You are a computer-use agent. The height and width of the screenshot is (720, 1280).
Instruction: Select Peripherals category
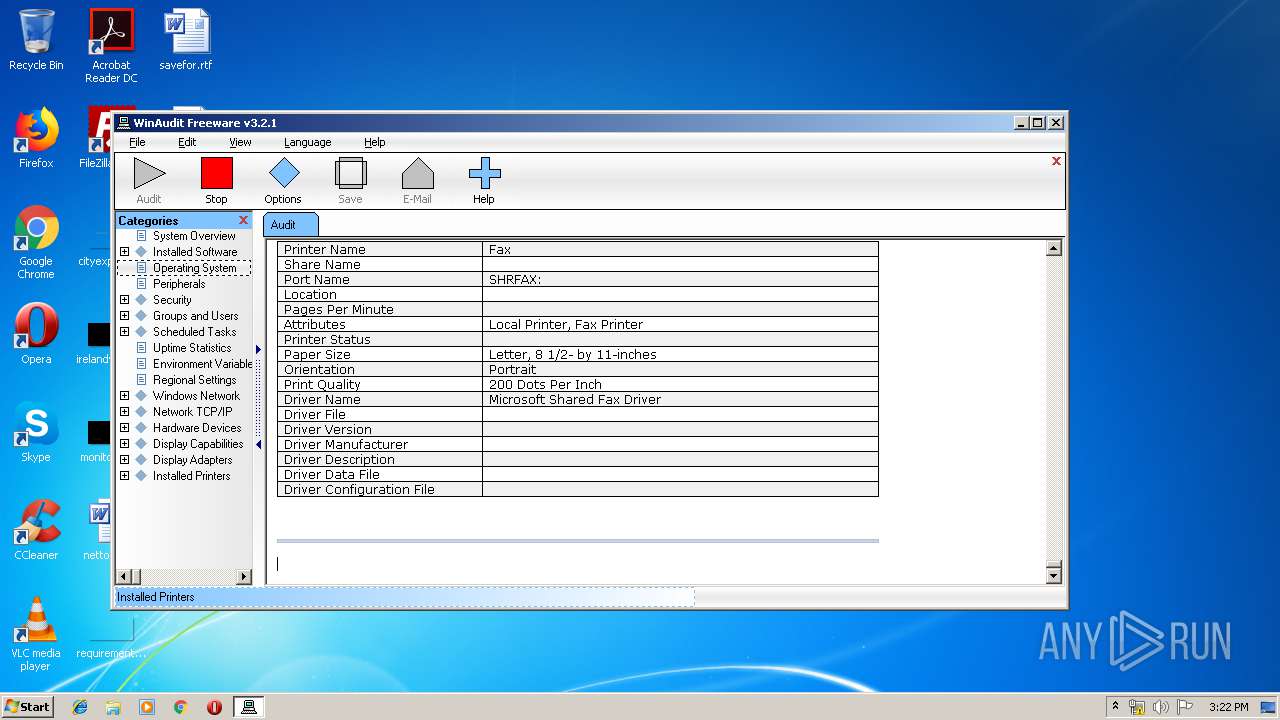click(x=179, y=284)
